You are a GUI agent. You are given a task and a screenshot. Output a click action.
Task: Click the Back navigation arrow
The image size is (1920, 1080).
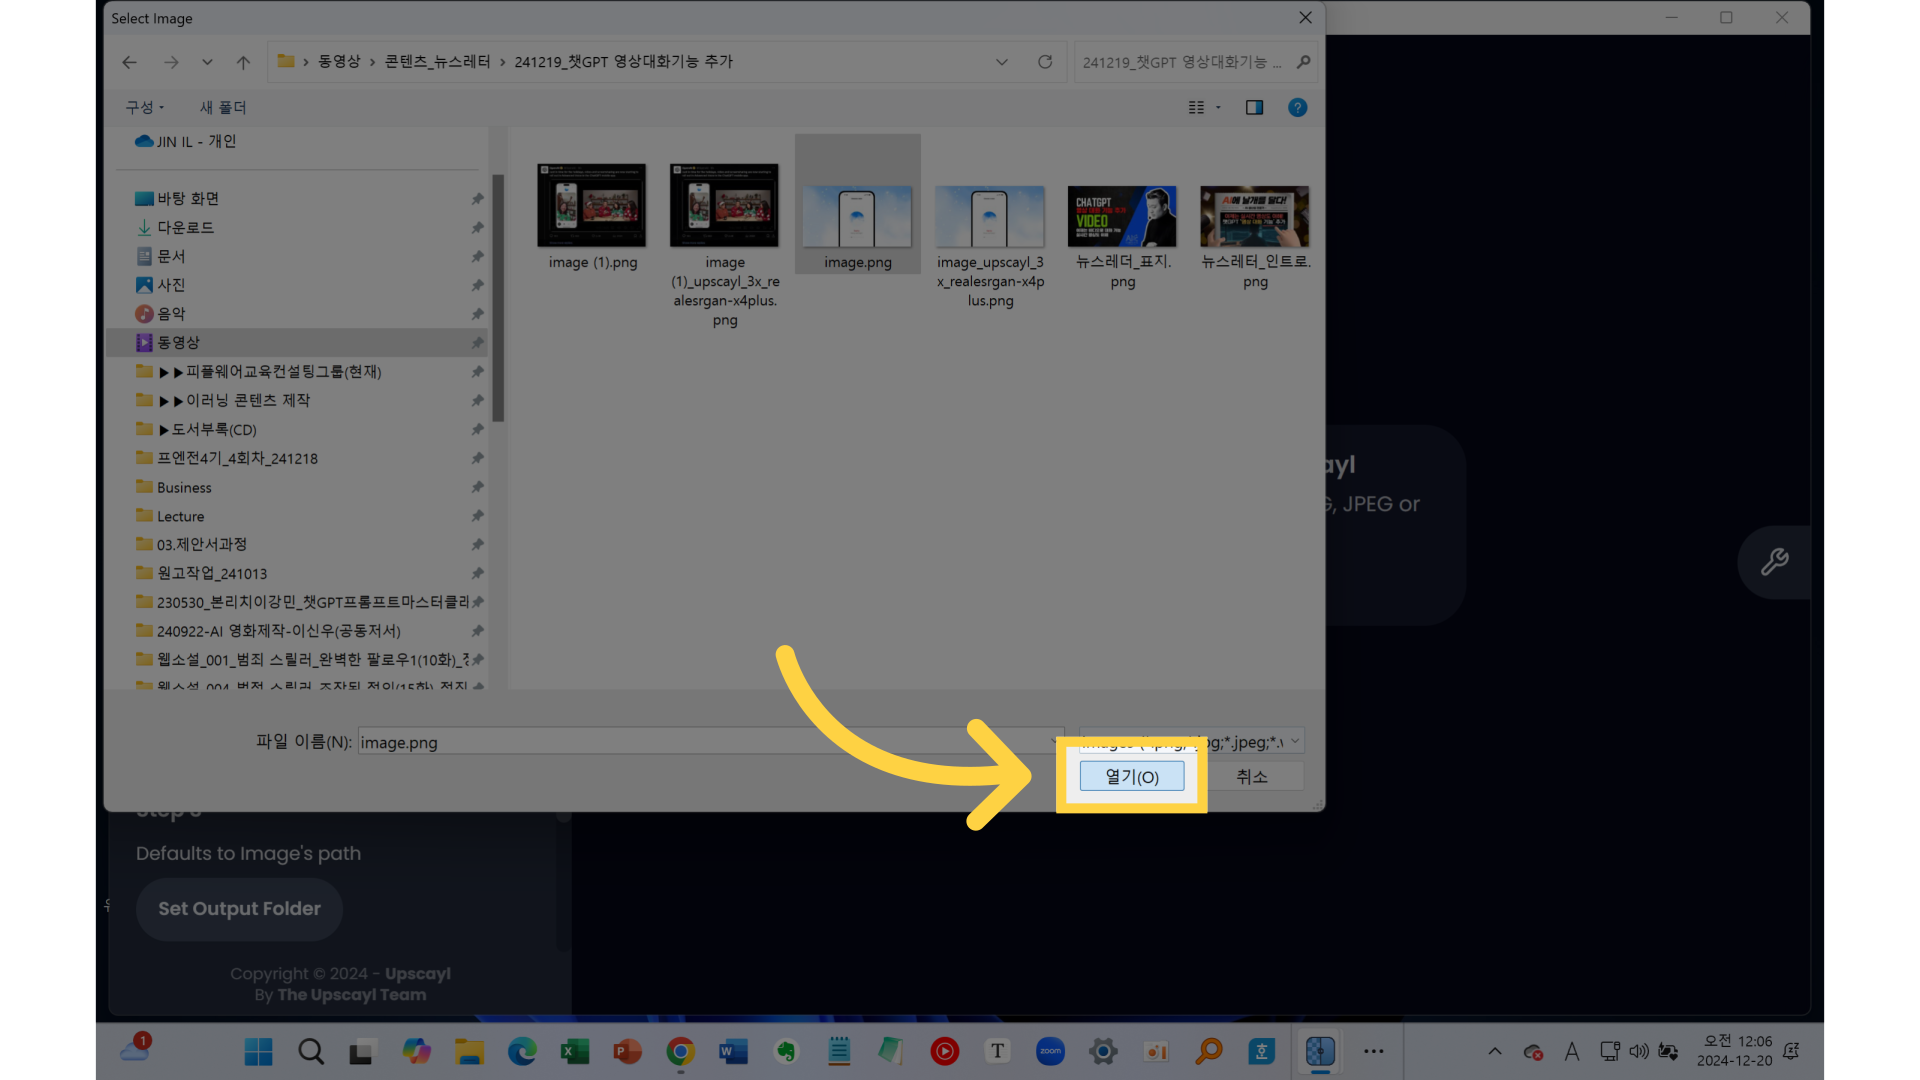(129, 62)
